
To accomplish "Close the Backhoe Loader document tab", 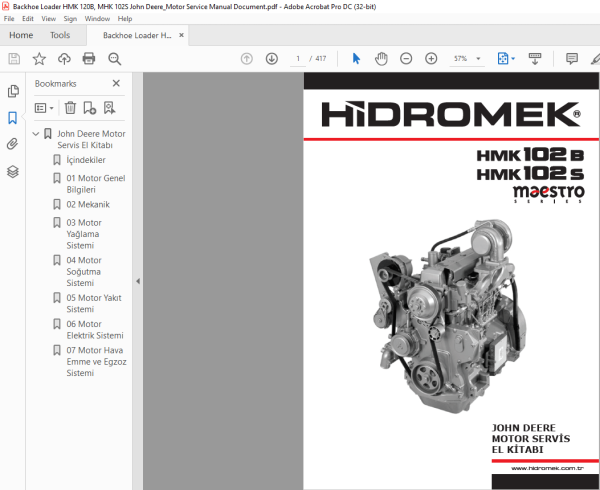I will point(181,35).
